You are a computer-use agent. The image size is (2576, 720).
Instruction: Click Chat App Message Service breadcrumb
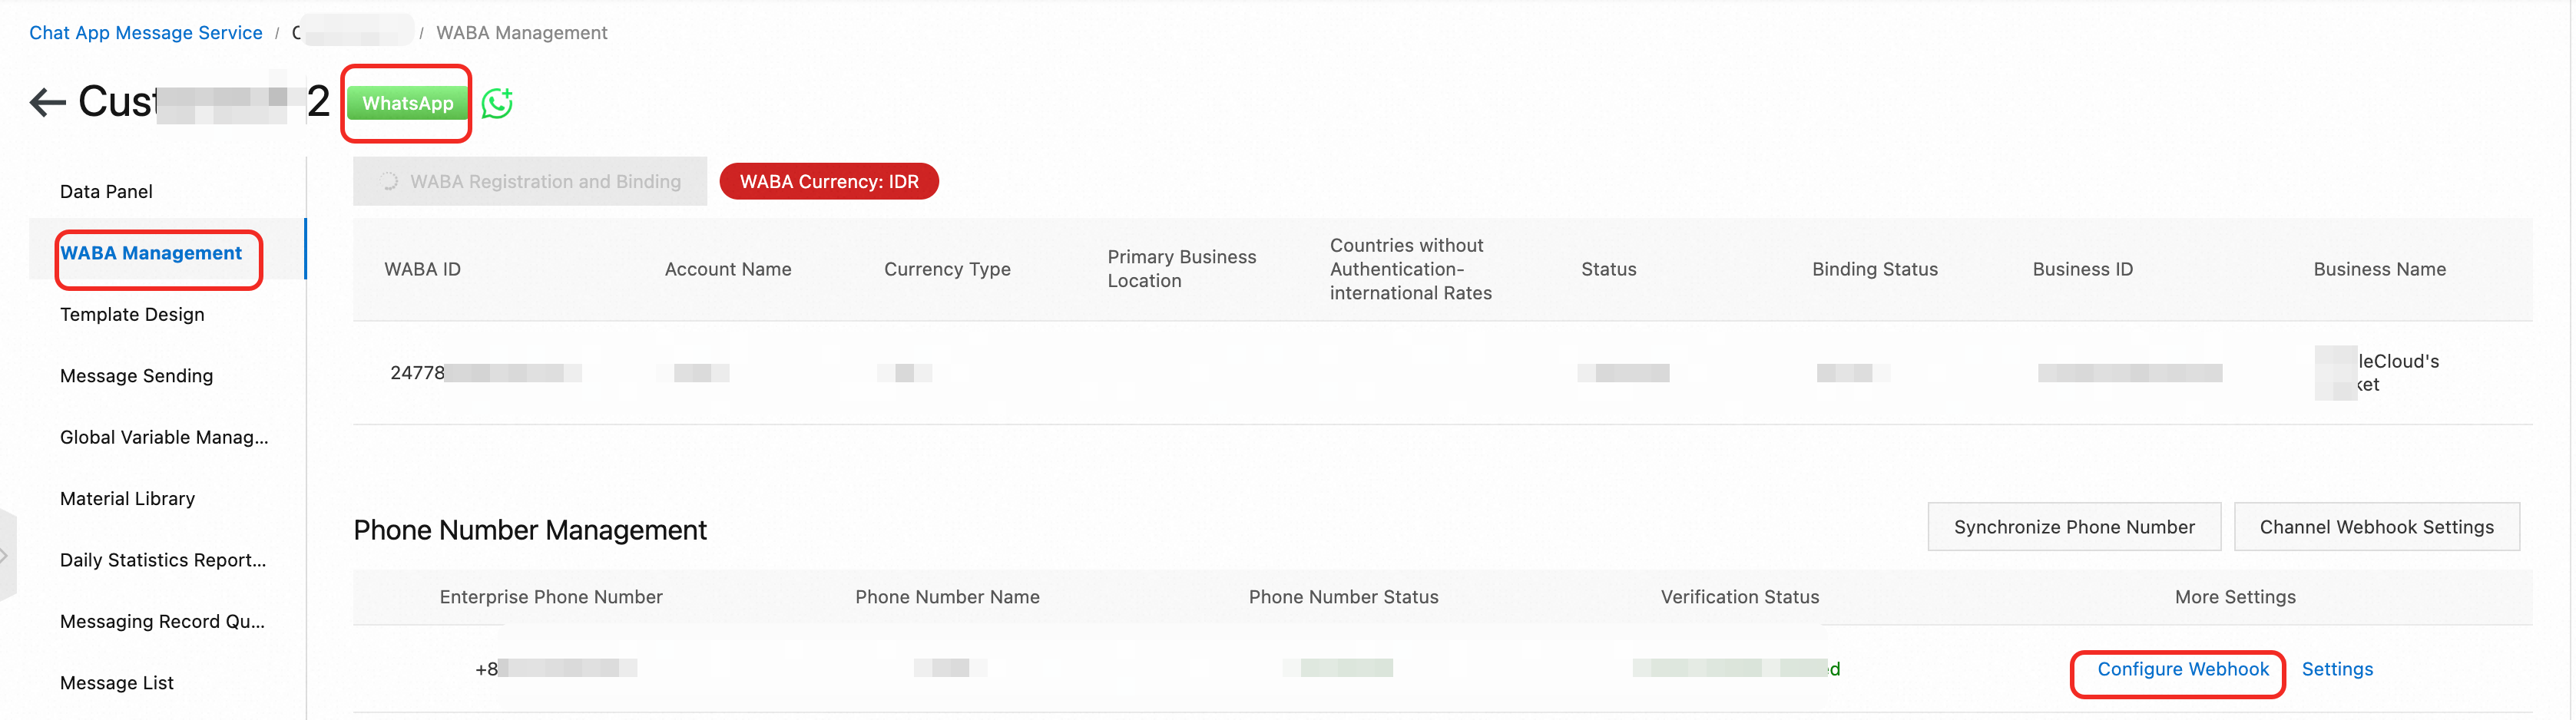pyautogui.click(x=146, y=32)
